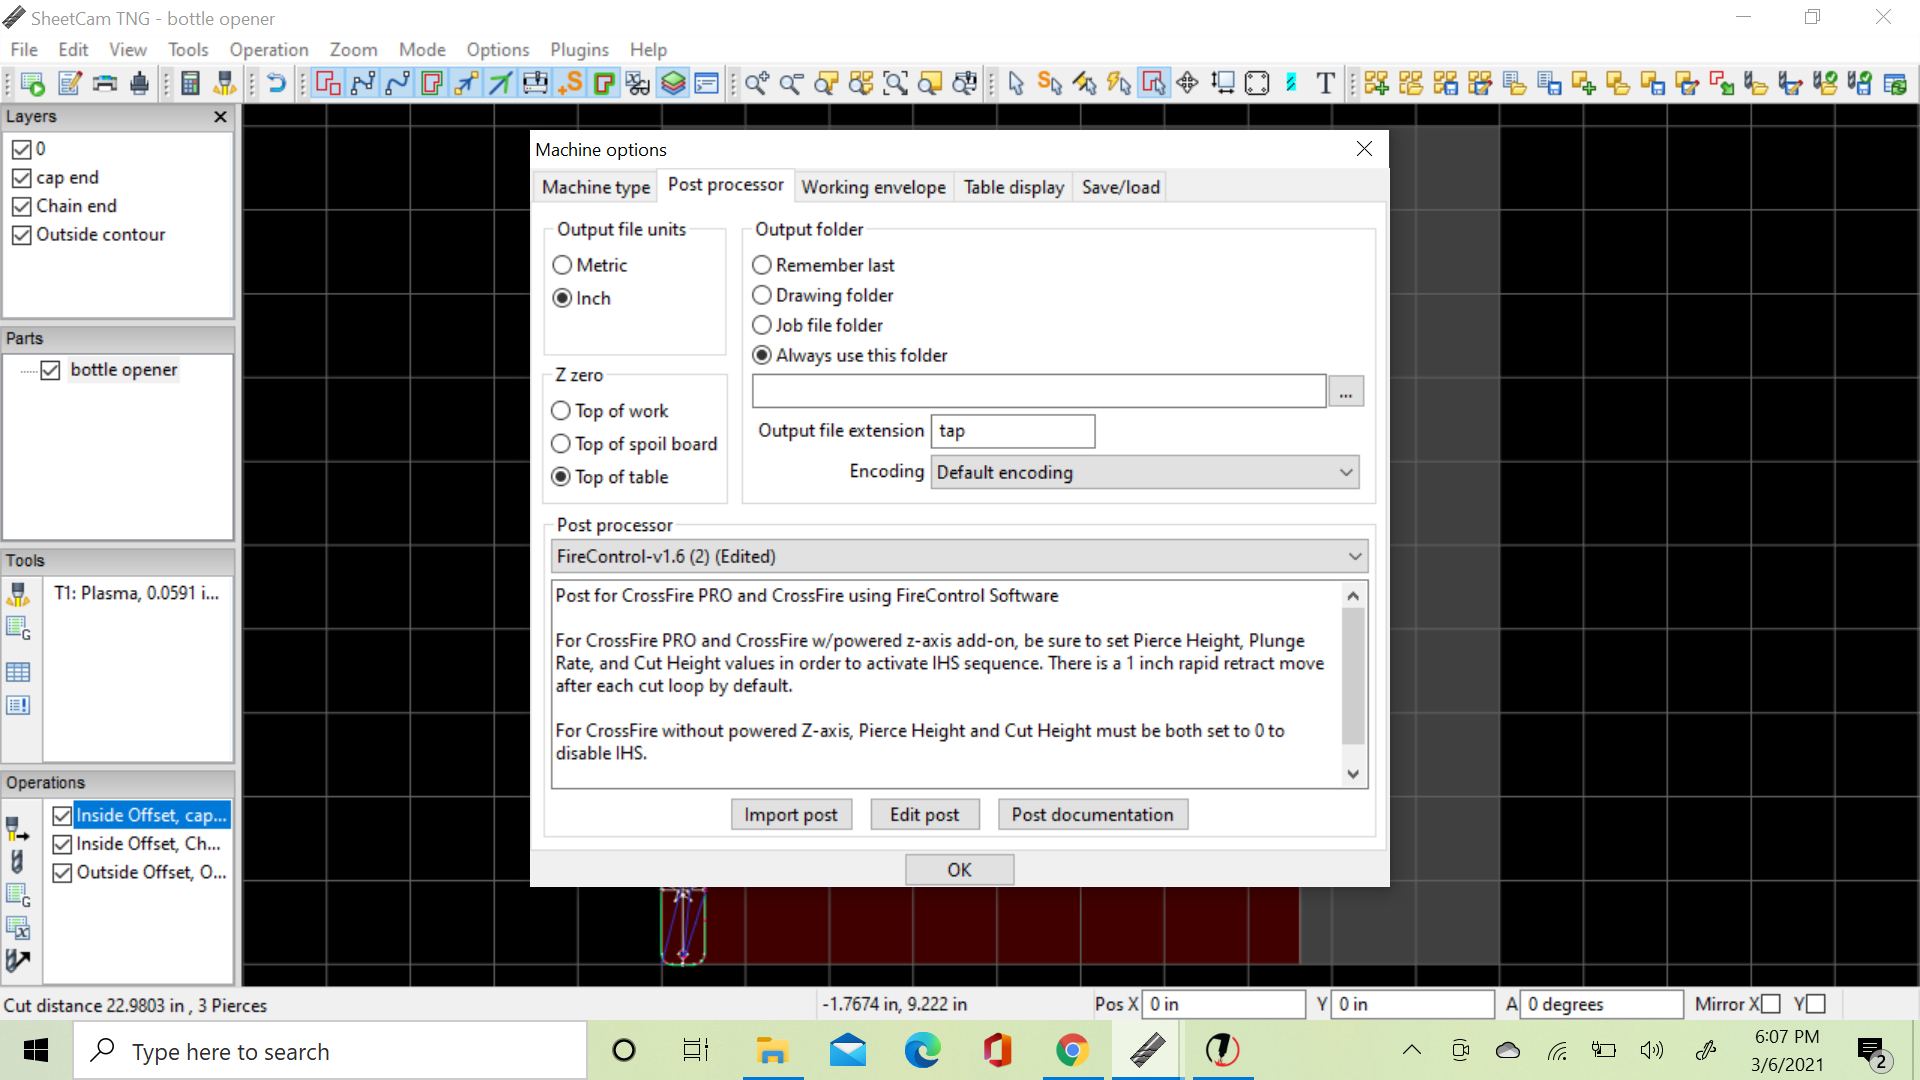
Task: Click the drilling operation icon in Operations
Action: point(18,862)
